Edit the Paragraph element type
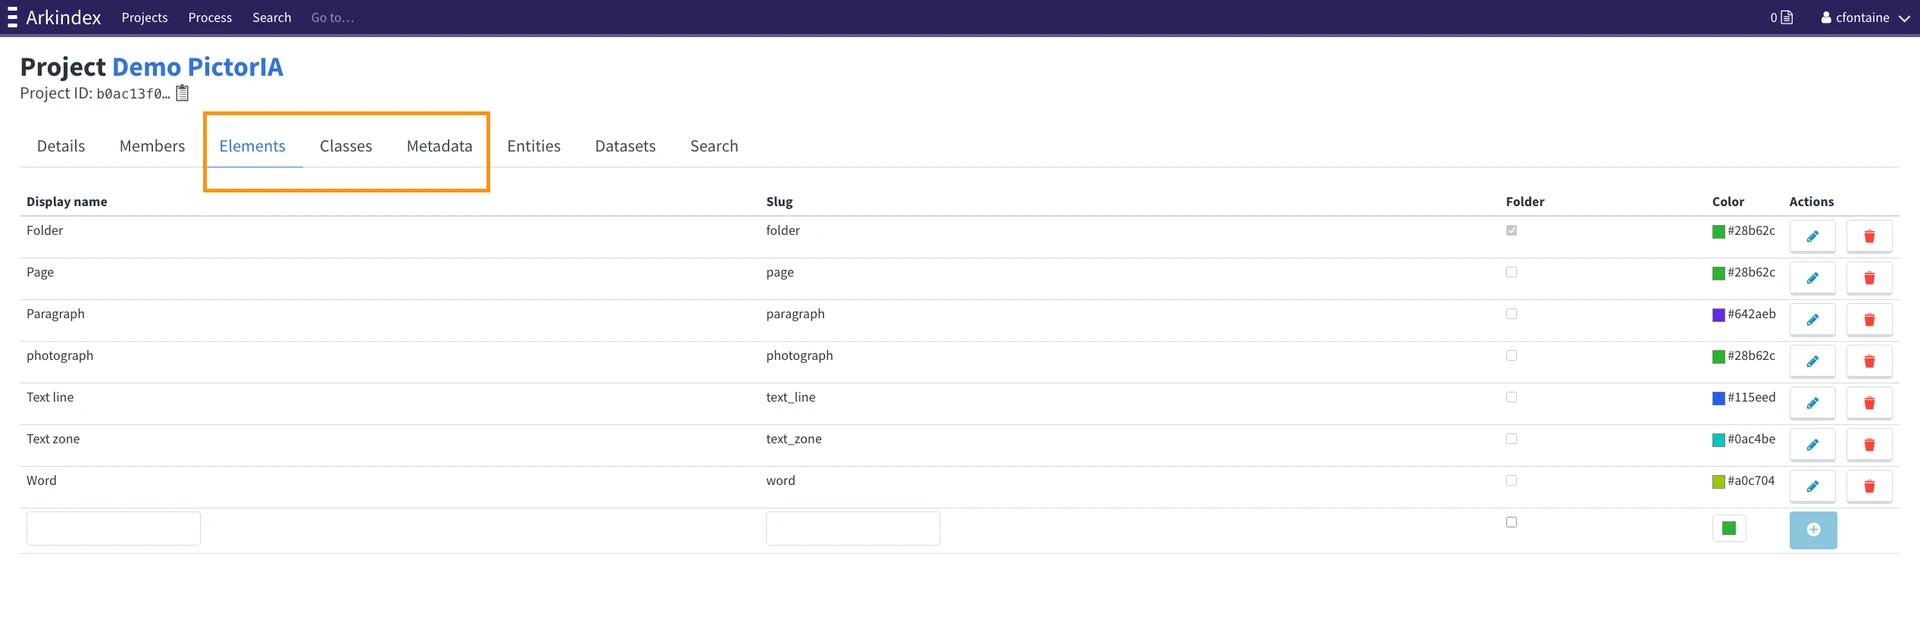The height and width of the screenshot is (638, 1920). pos(1812,320)
